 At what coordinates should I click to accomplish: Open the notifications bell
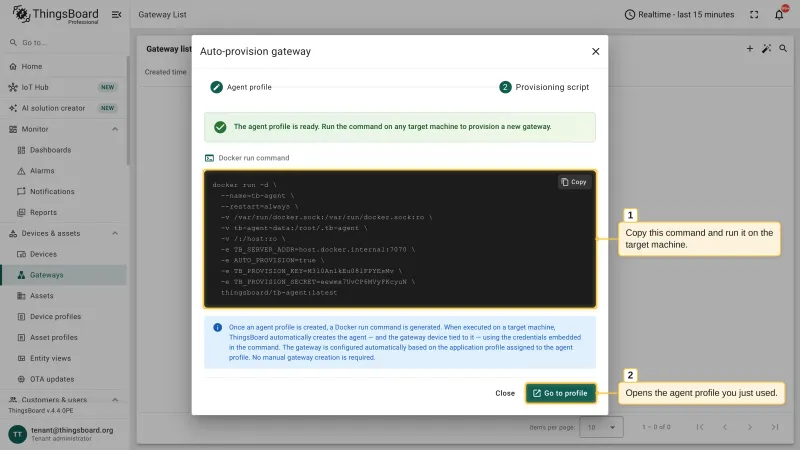pyautogui.click(x=779, y=15)
